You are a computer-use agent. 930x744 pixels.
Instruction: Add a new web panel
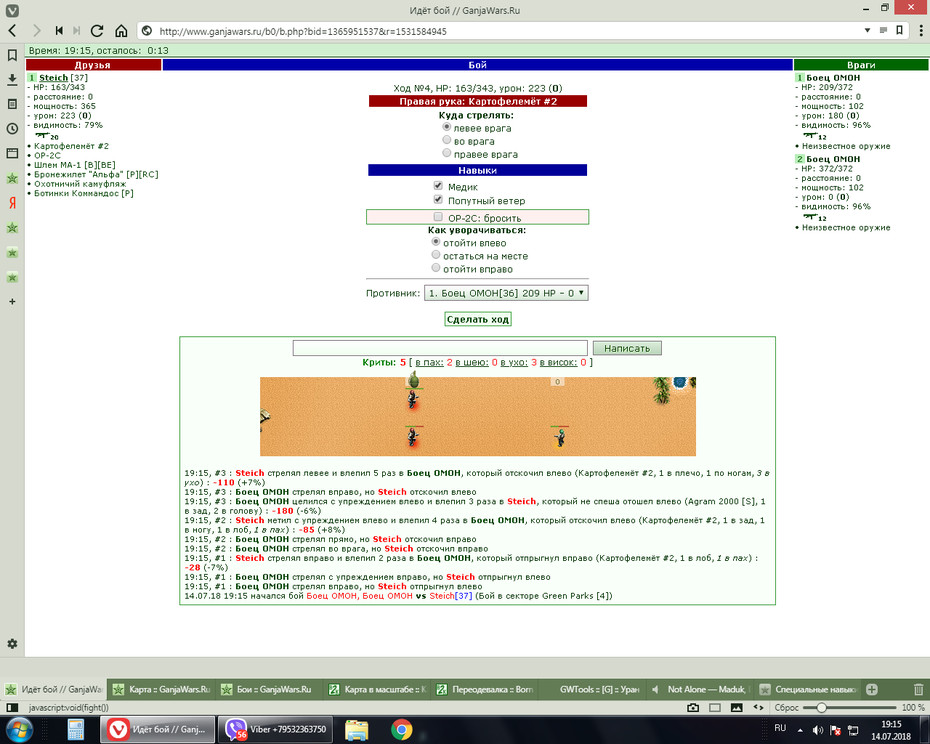pyautogui.click(x=12, y=301)
